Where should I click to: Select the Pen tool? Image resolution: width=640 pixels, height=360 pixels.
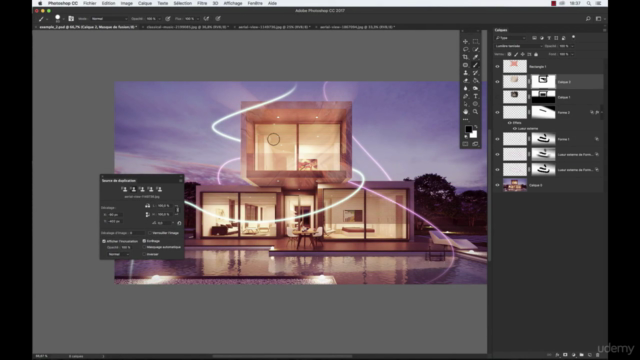pos(465,96)
